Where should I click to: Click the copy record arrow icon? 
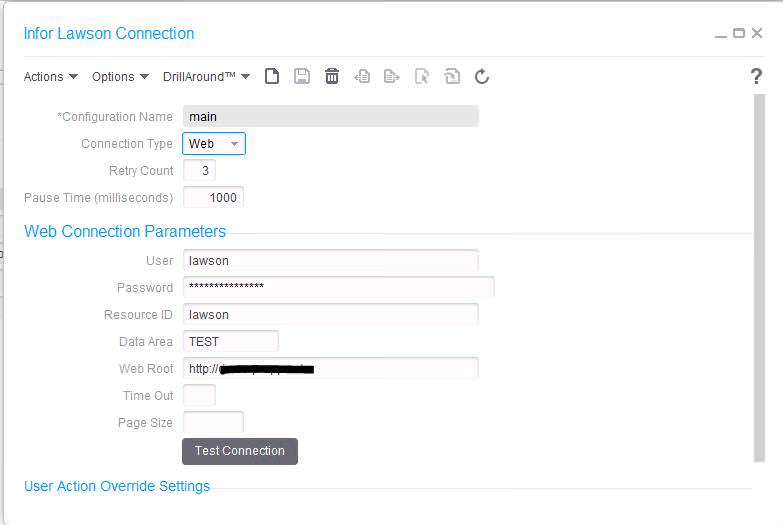click(452, 76)
